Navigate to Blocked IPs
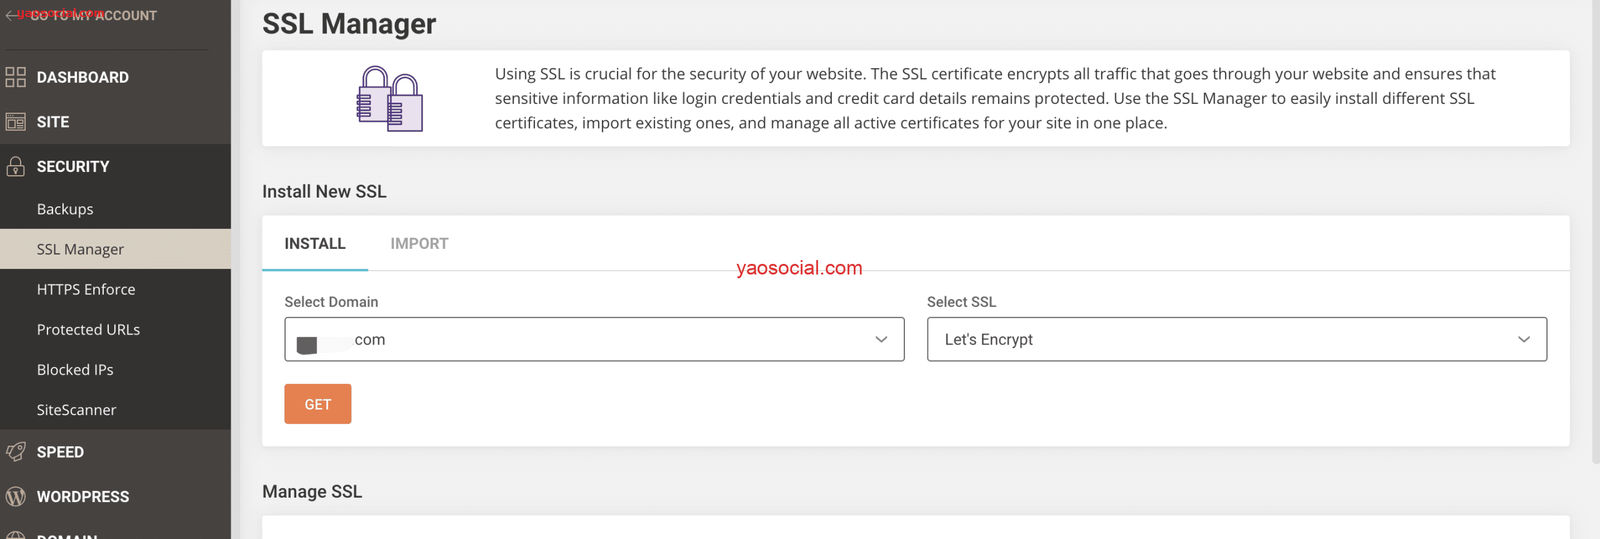This screenshot has height=539, width=1600. pyautogui.click(x=75, y=369)
